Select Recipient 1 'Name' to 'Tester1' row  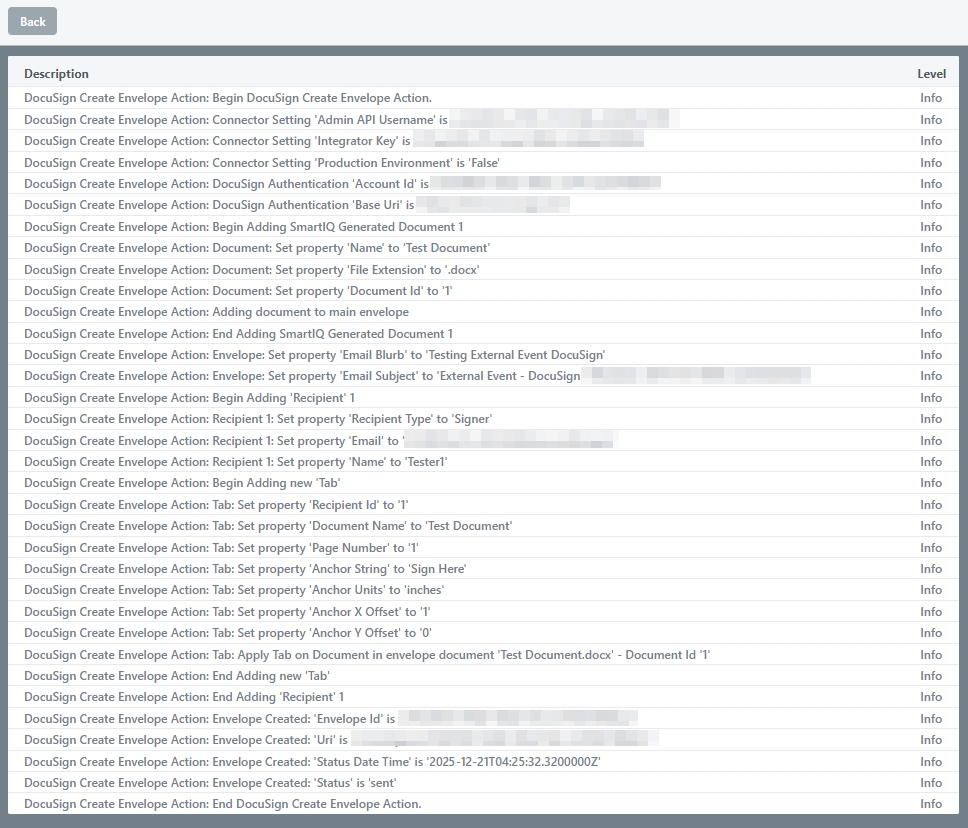click(483, 462)
